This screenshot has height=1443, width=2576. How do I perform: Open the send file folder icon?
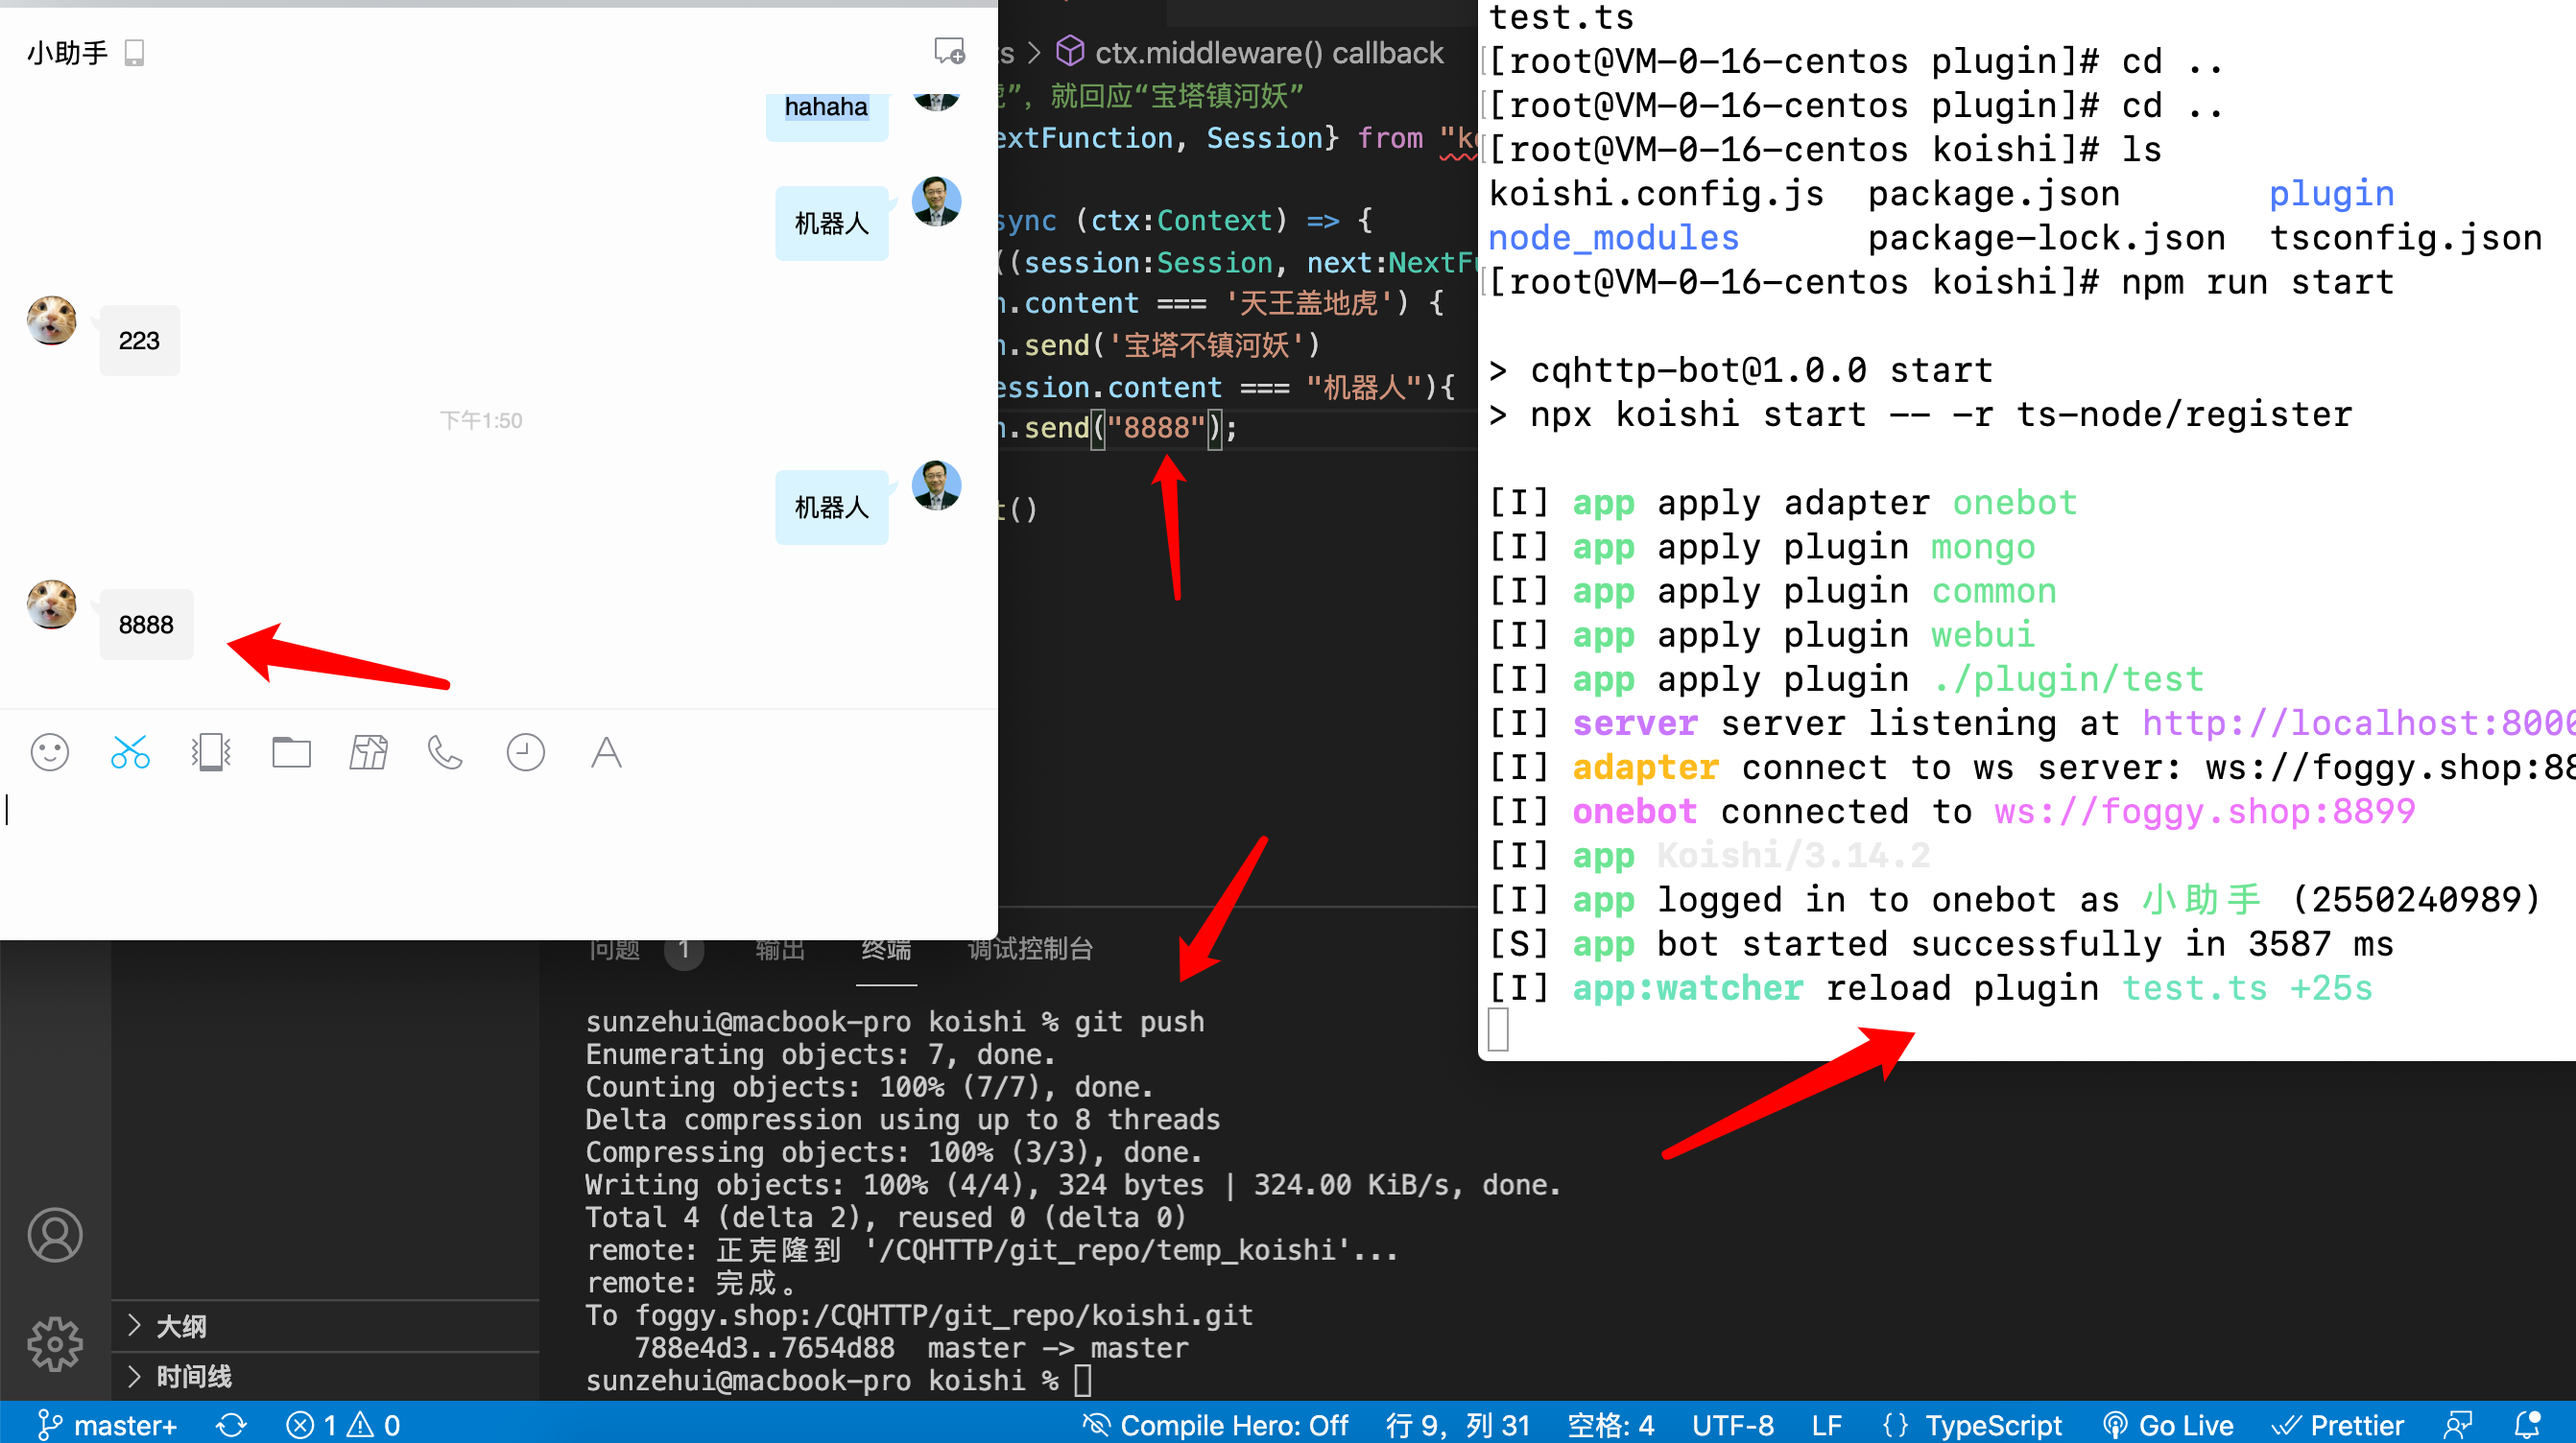coord(291,752)
